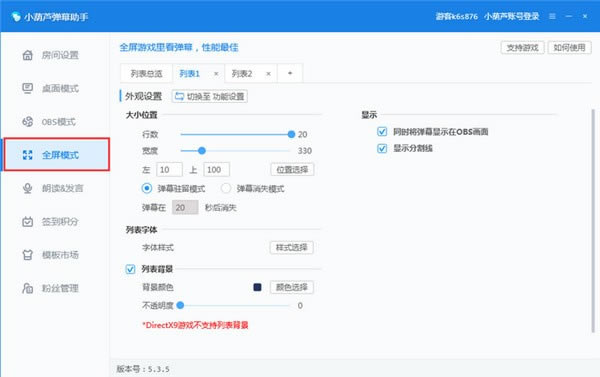Viewport: 600px width, 377px height.
Task: Open the title bar hamburger menu
Action: [x=552, y=16]
